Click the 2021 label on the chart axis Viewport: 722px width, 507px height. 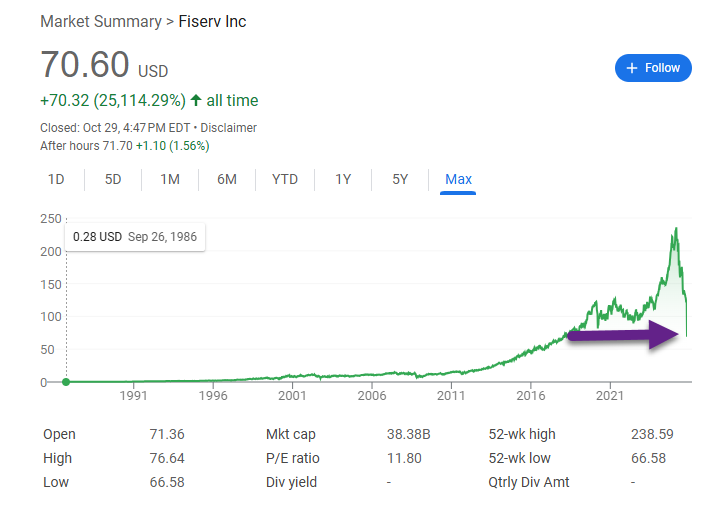(610, 396)
